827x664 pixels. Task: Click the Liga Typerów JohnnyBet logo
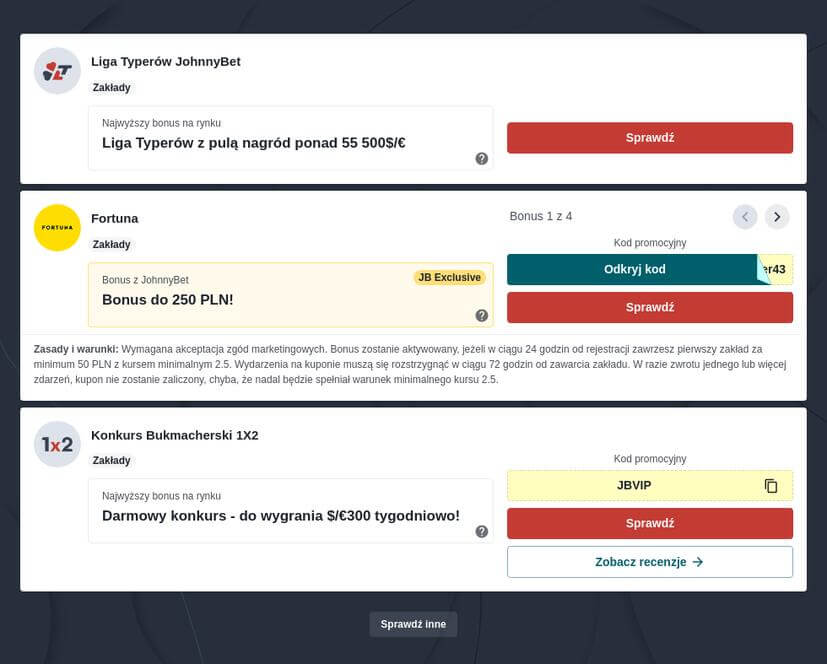point(57,71)
